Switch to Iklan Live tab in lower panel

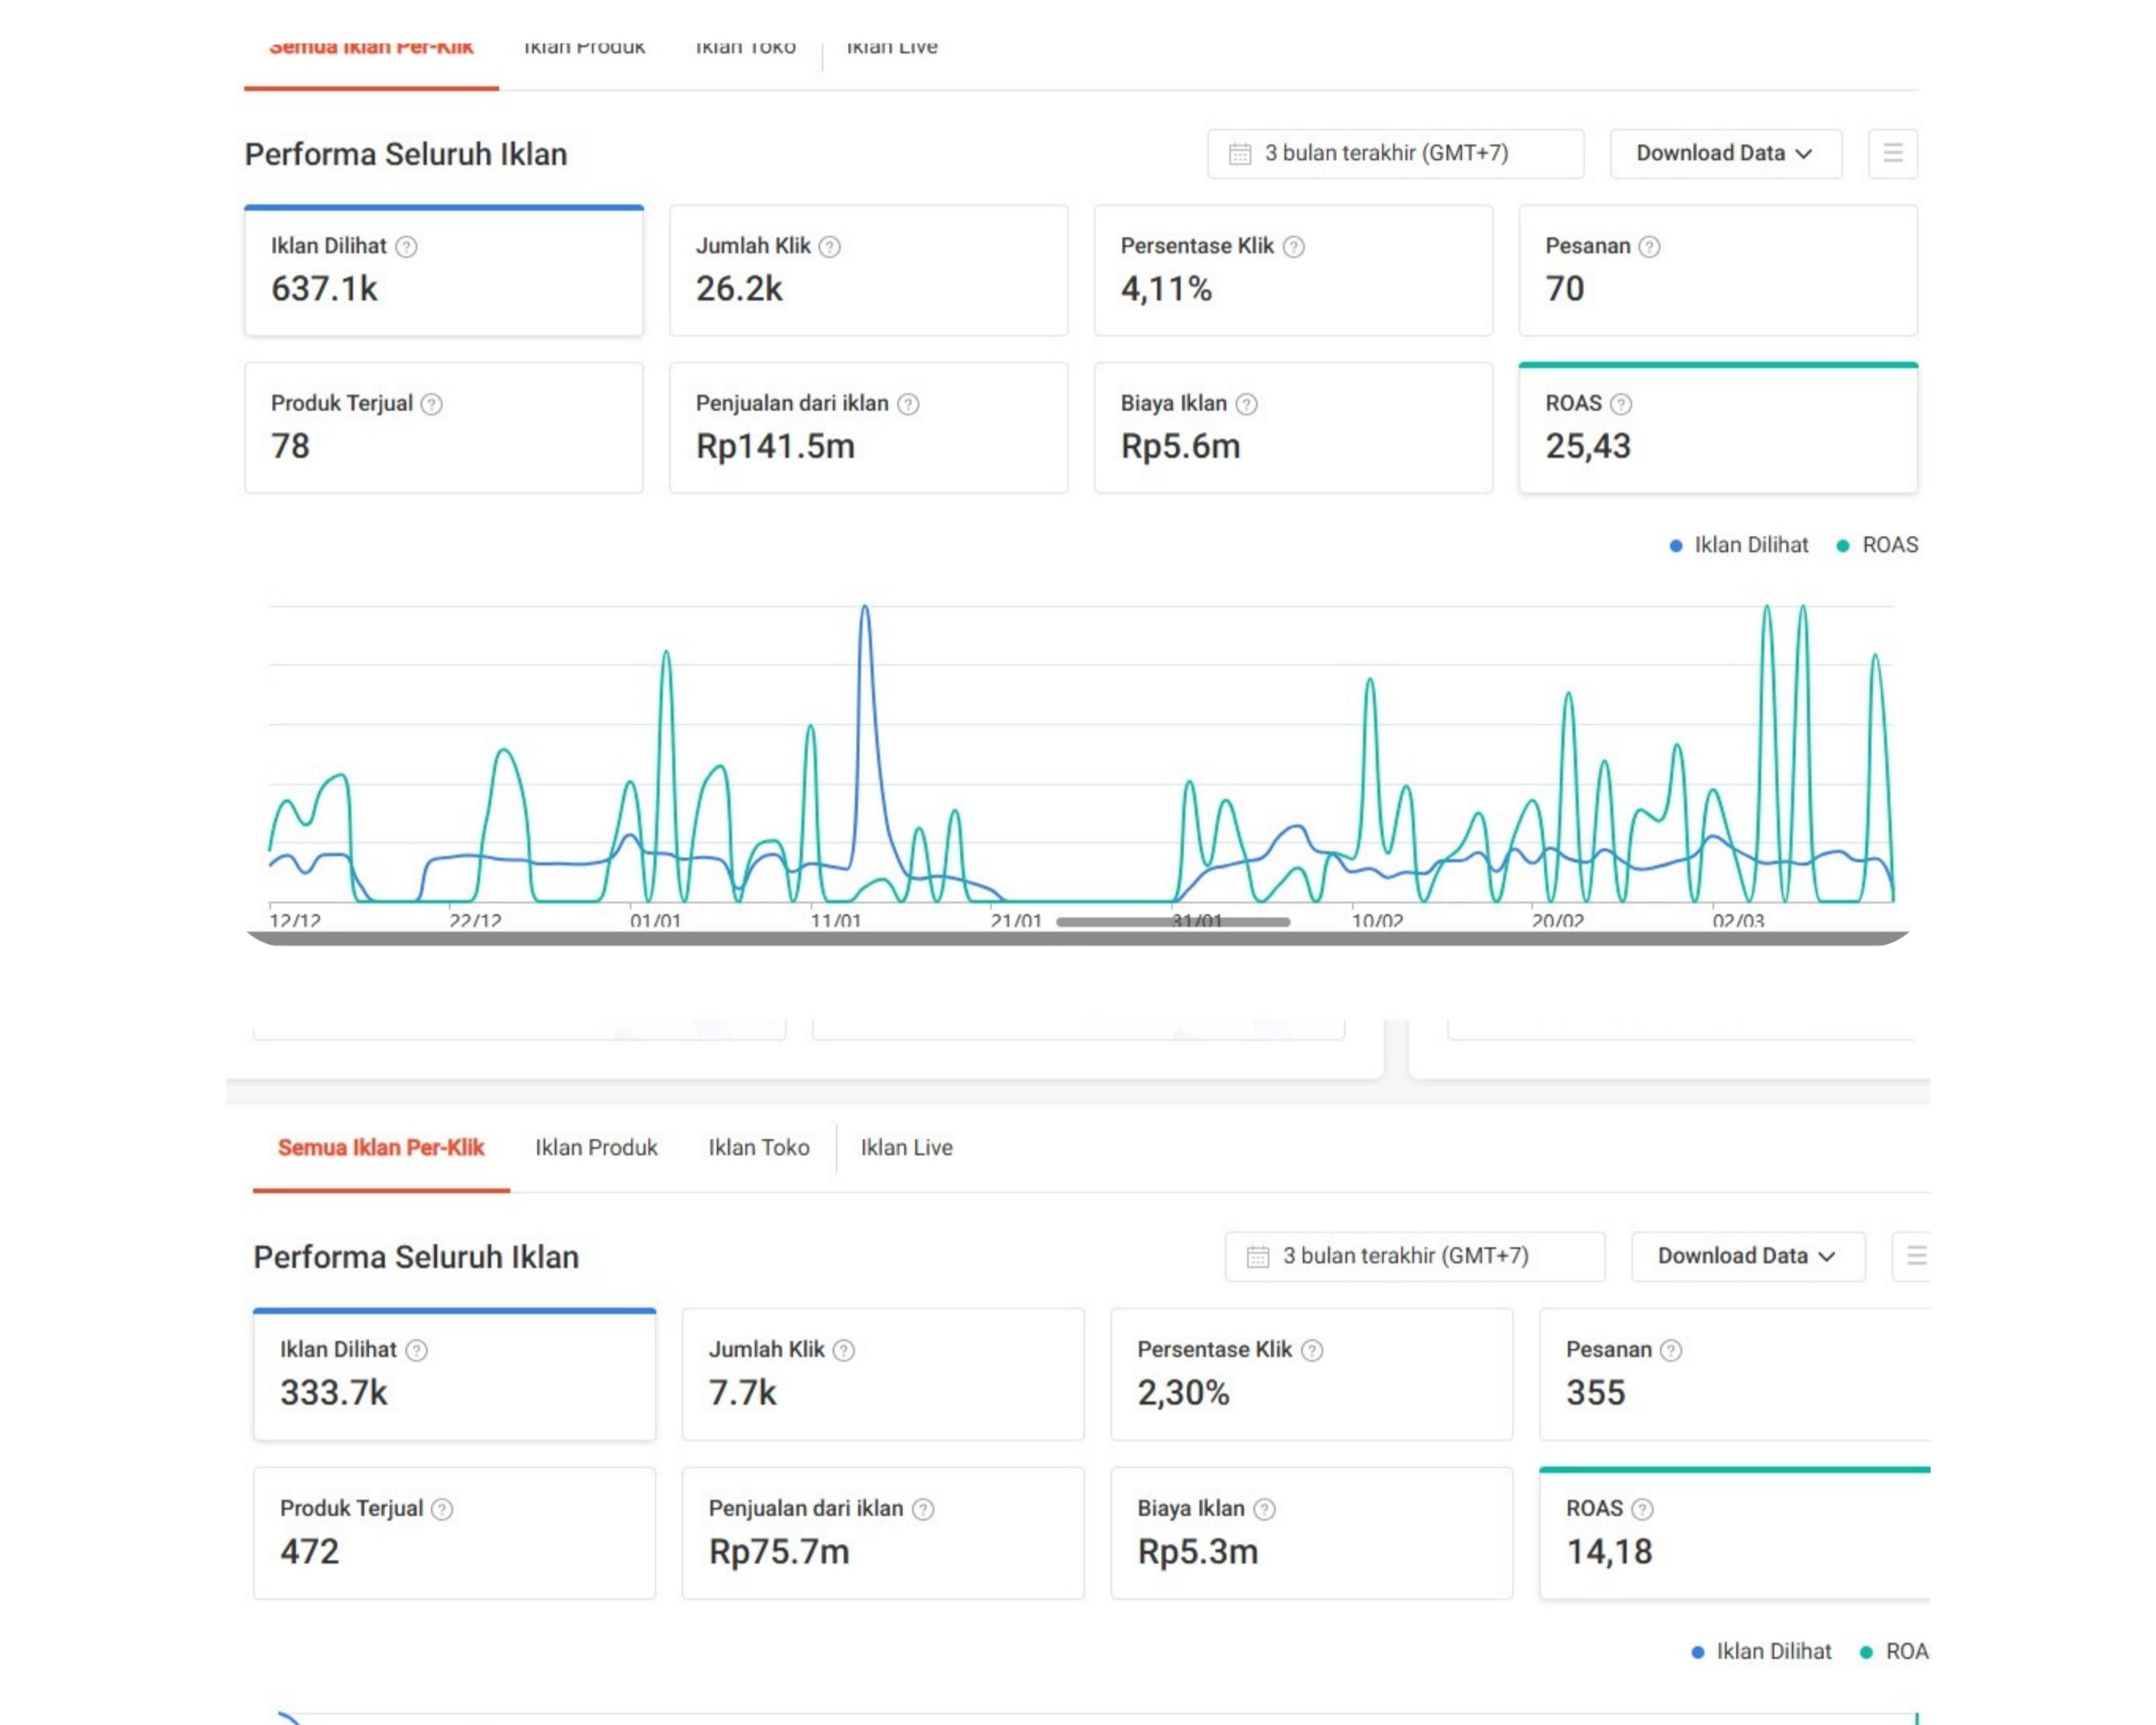point(906,1147)
